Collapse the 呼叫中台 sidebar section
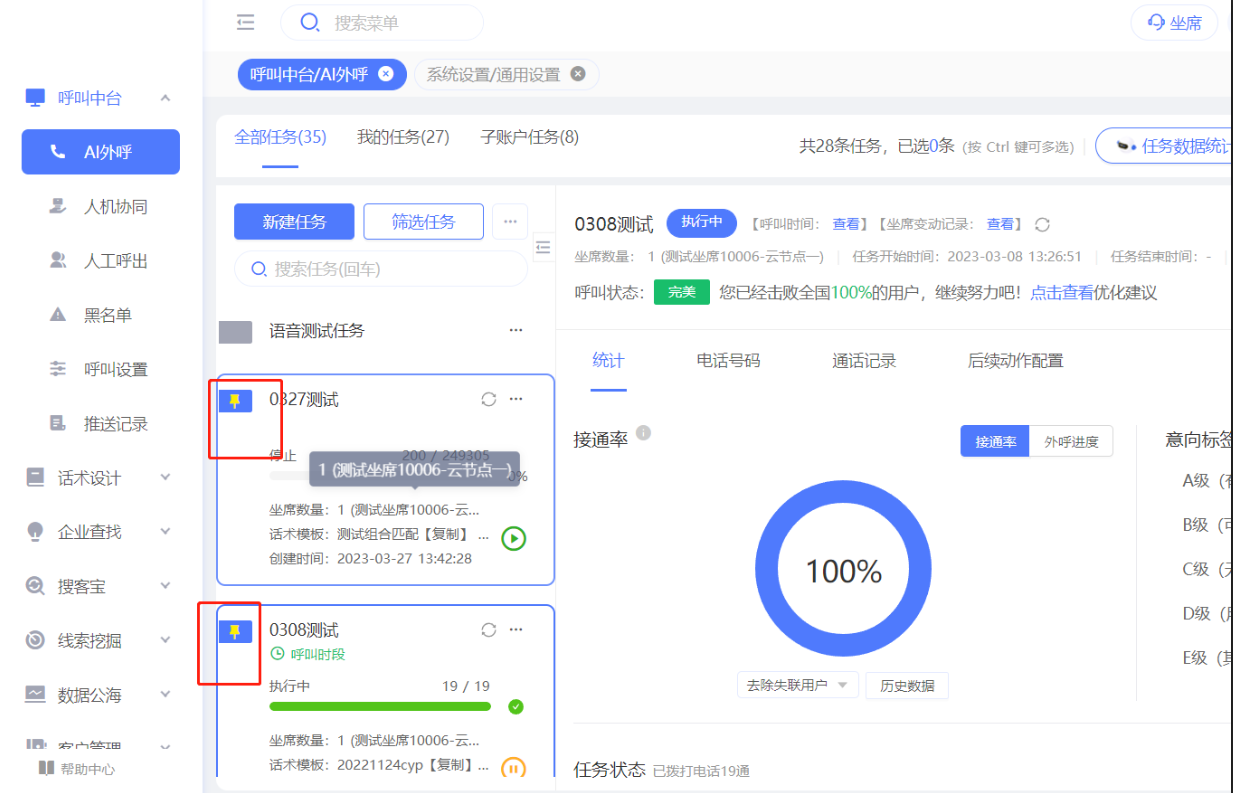The image size is (1233, 793). 166,98
